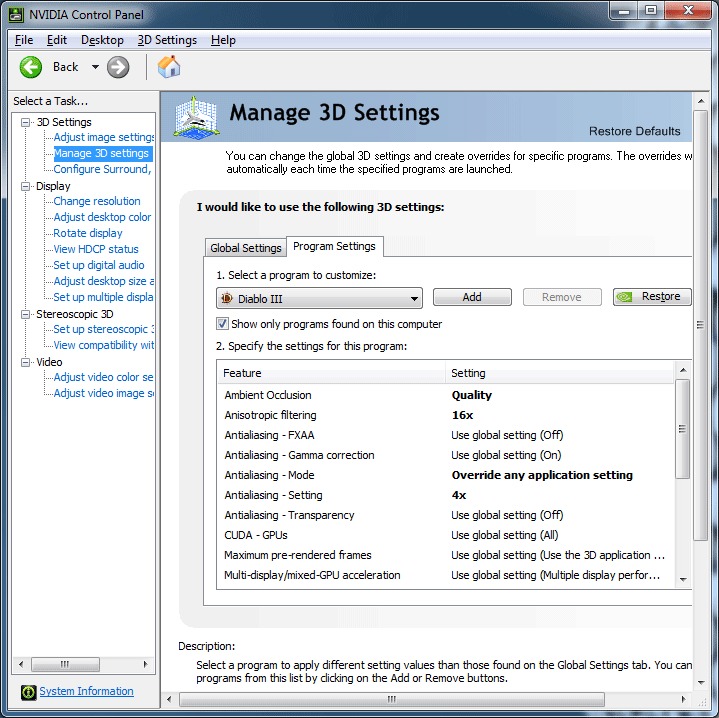Open Adjust video color settings task
This screenshot has width=719, height=718.
[104, 377]
